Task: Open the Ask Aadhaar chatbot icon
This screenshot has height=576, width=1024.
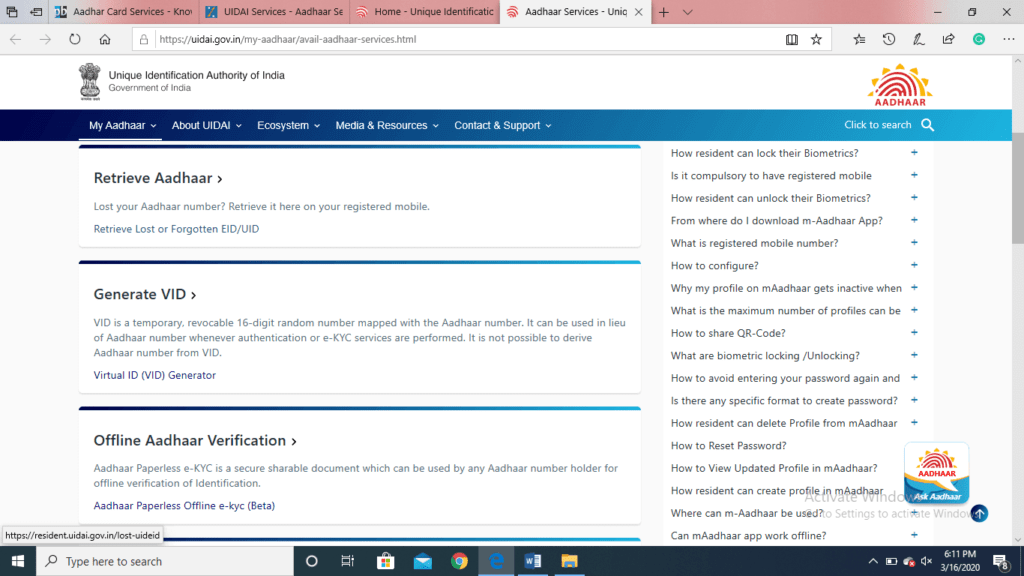Action: (x=936, y=474)
